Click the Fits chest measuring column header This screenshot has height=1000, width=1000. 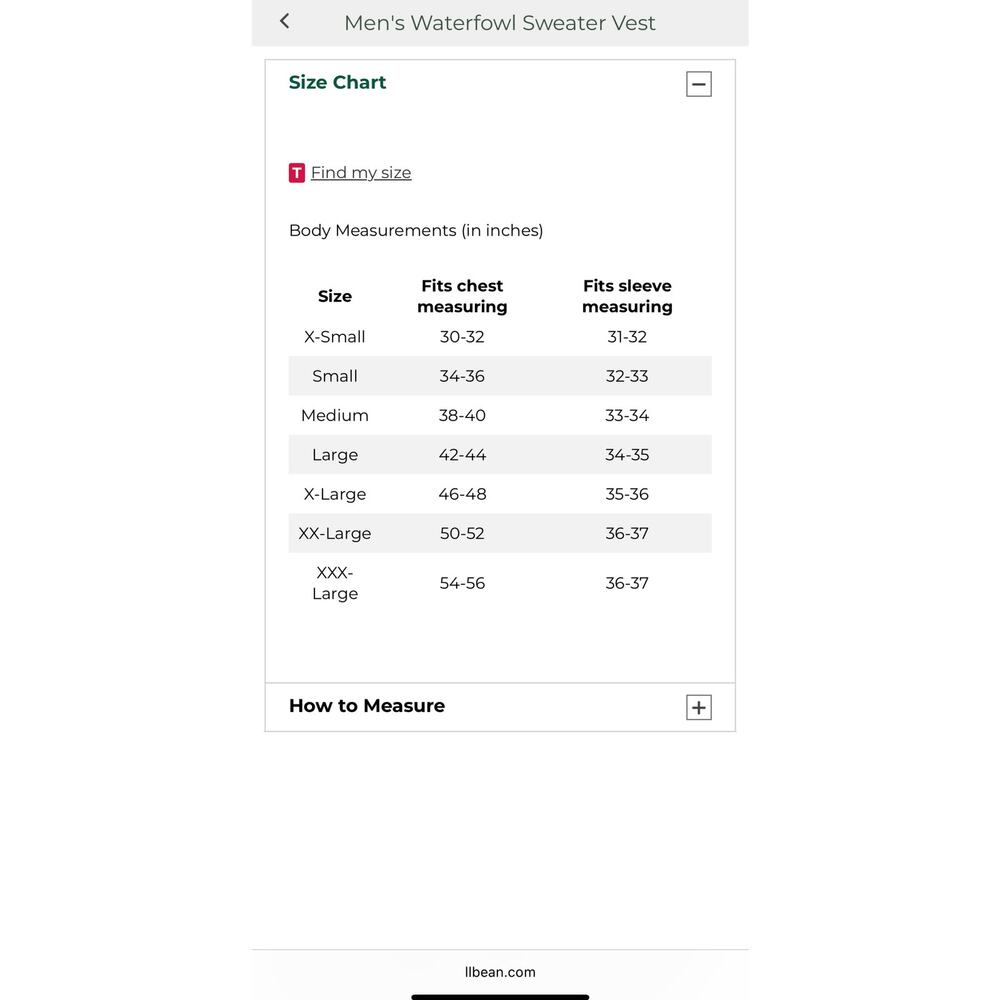point(462,296)
